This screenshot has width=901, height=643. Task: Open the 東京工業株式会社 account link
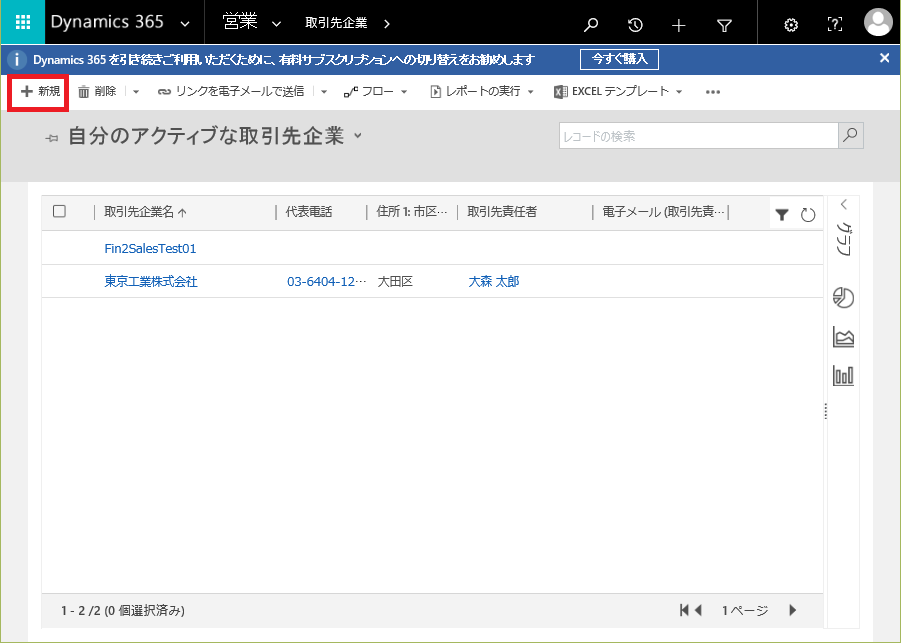[151, 282]
